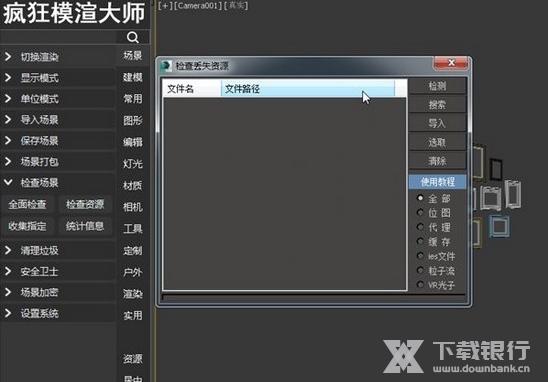Switch to the 渲染 tab
This screenshot has width=548, height=382.
(133, 294)
